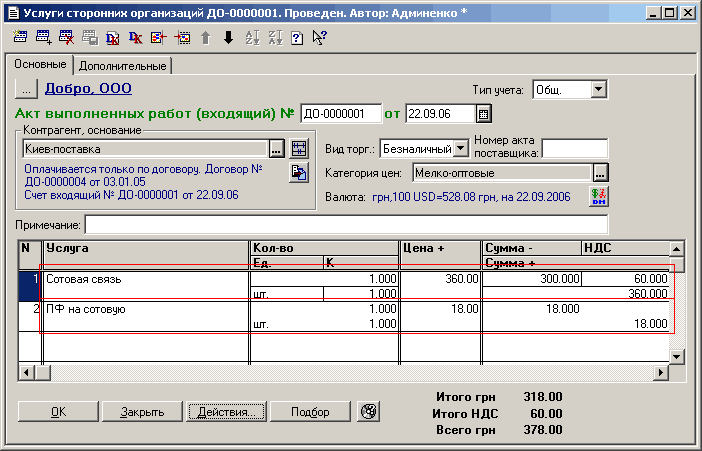
Task: Click the table icon beside Киев-поставка field
Action: (299, 149)
